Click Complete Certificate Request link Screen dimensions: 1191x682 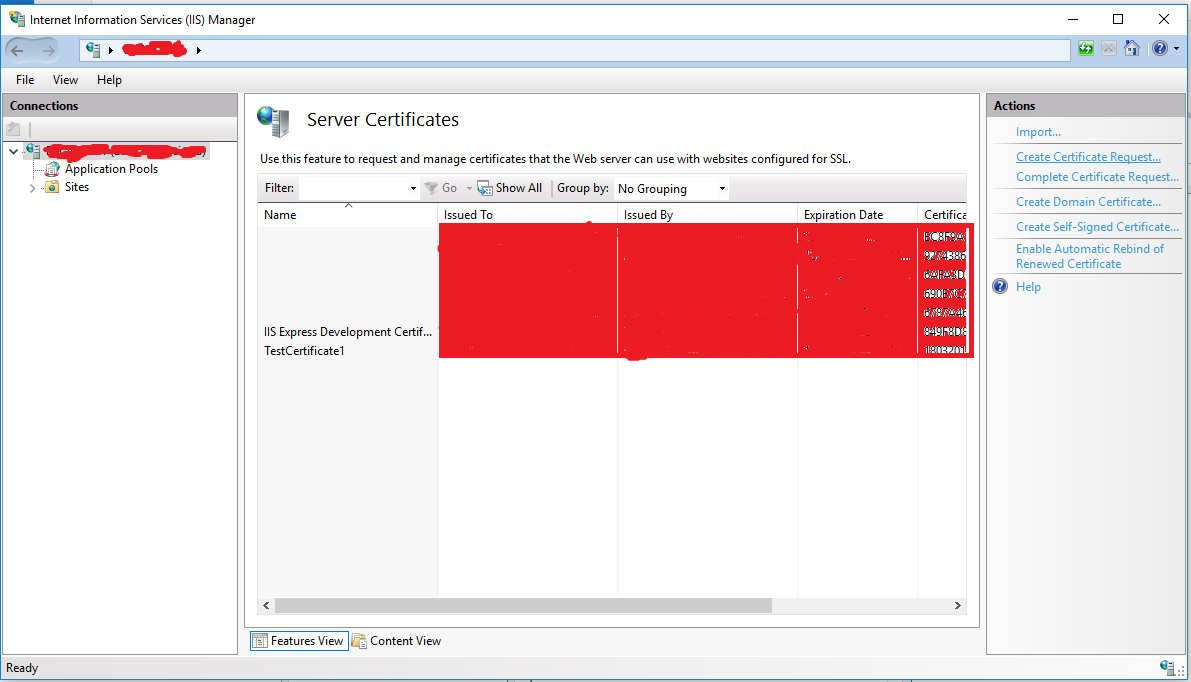coord(1097,177)
